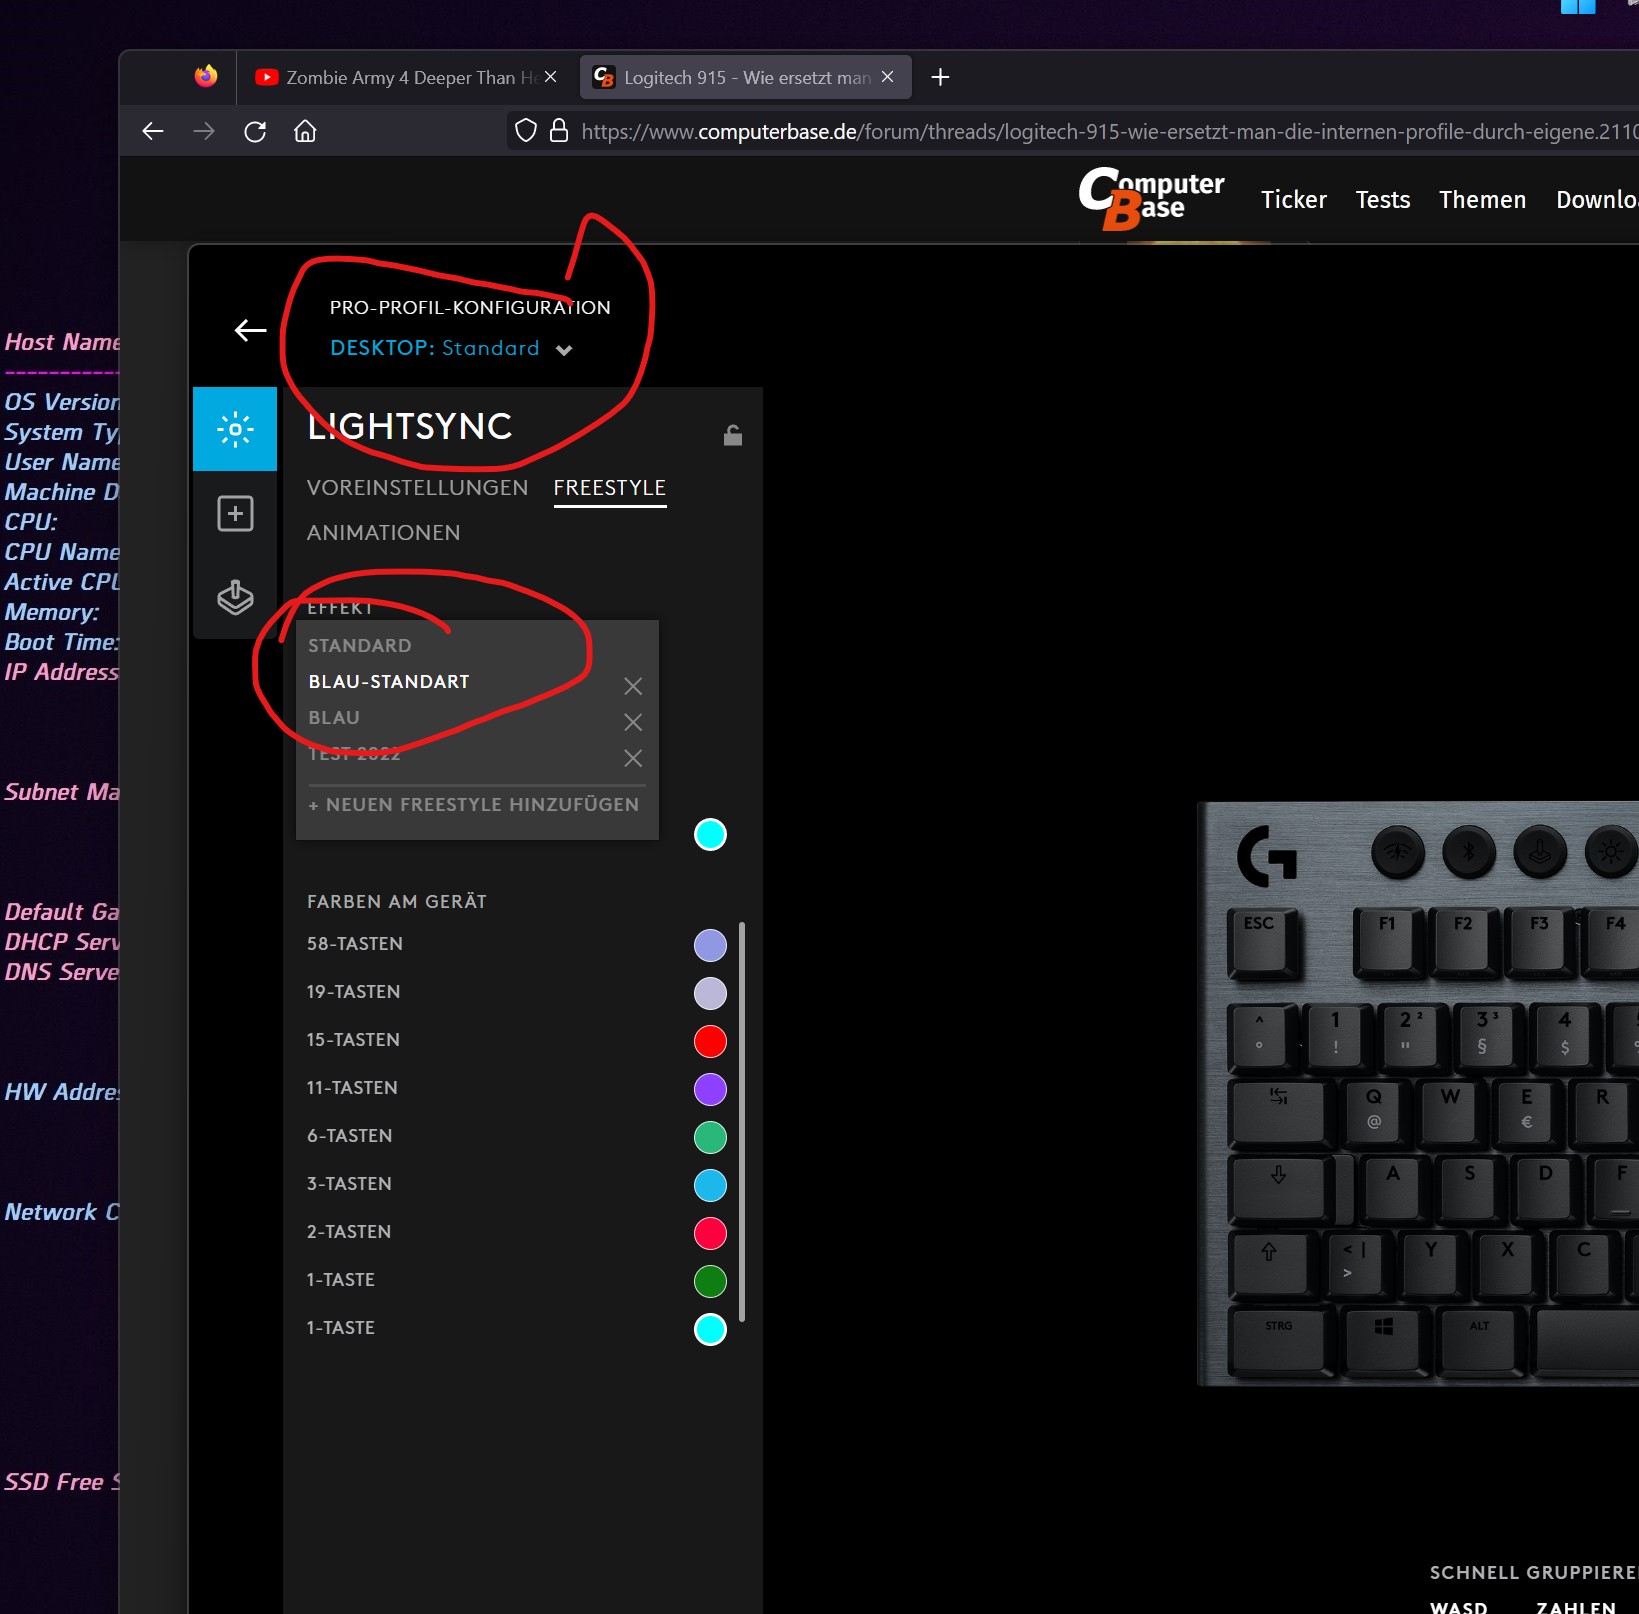Click the 58-TASTEN label
Viewport: 1639px width, 1614px height.
(x=355, y=944)
